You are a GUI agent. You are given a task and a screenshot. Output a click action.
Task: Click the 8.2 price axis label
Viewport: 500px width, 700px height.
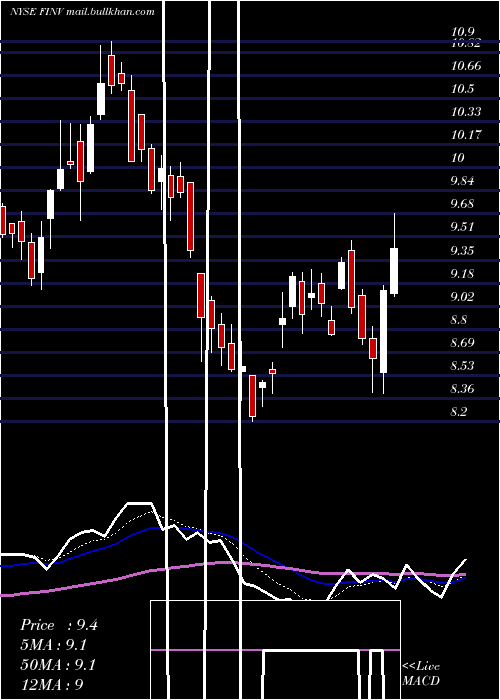pos(459,412)
